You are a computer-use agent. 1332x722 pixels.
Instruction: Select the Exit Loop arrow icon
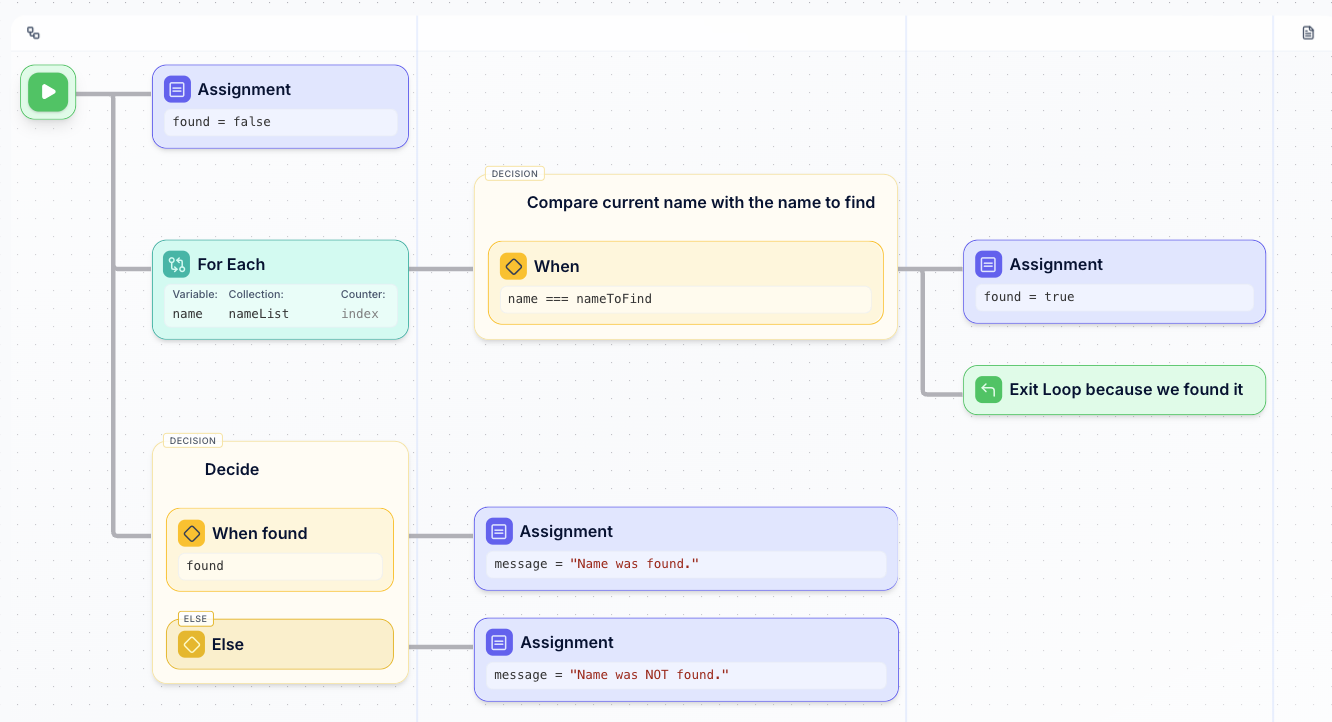pyautogui.click(x=988, y=389)
